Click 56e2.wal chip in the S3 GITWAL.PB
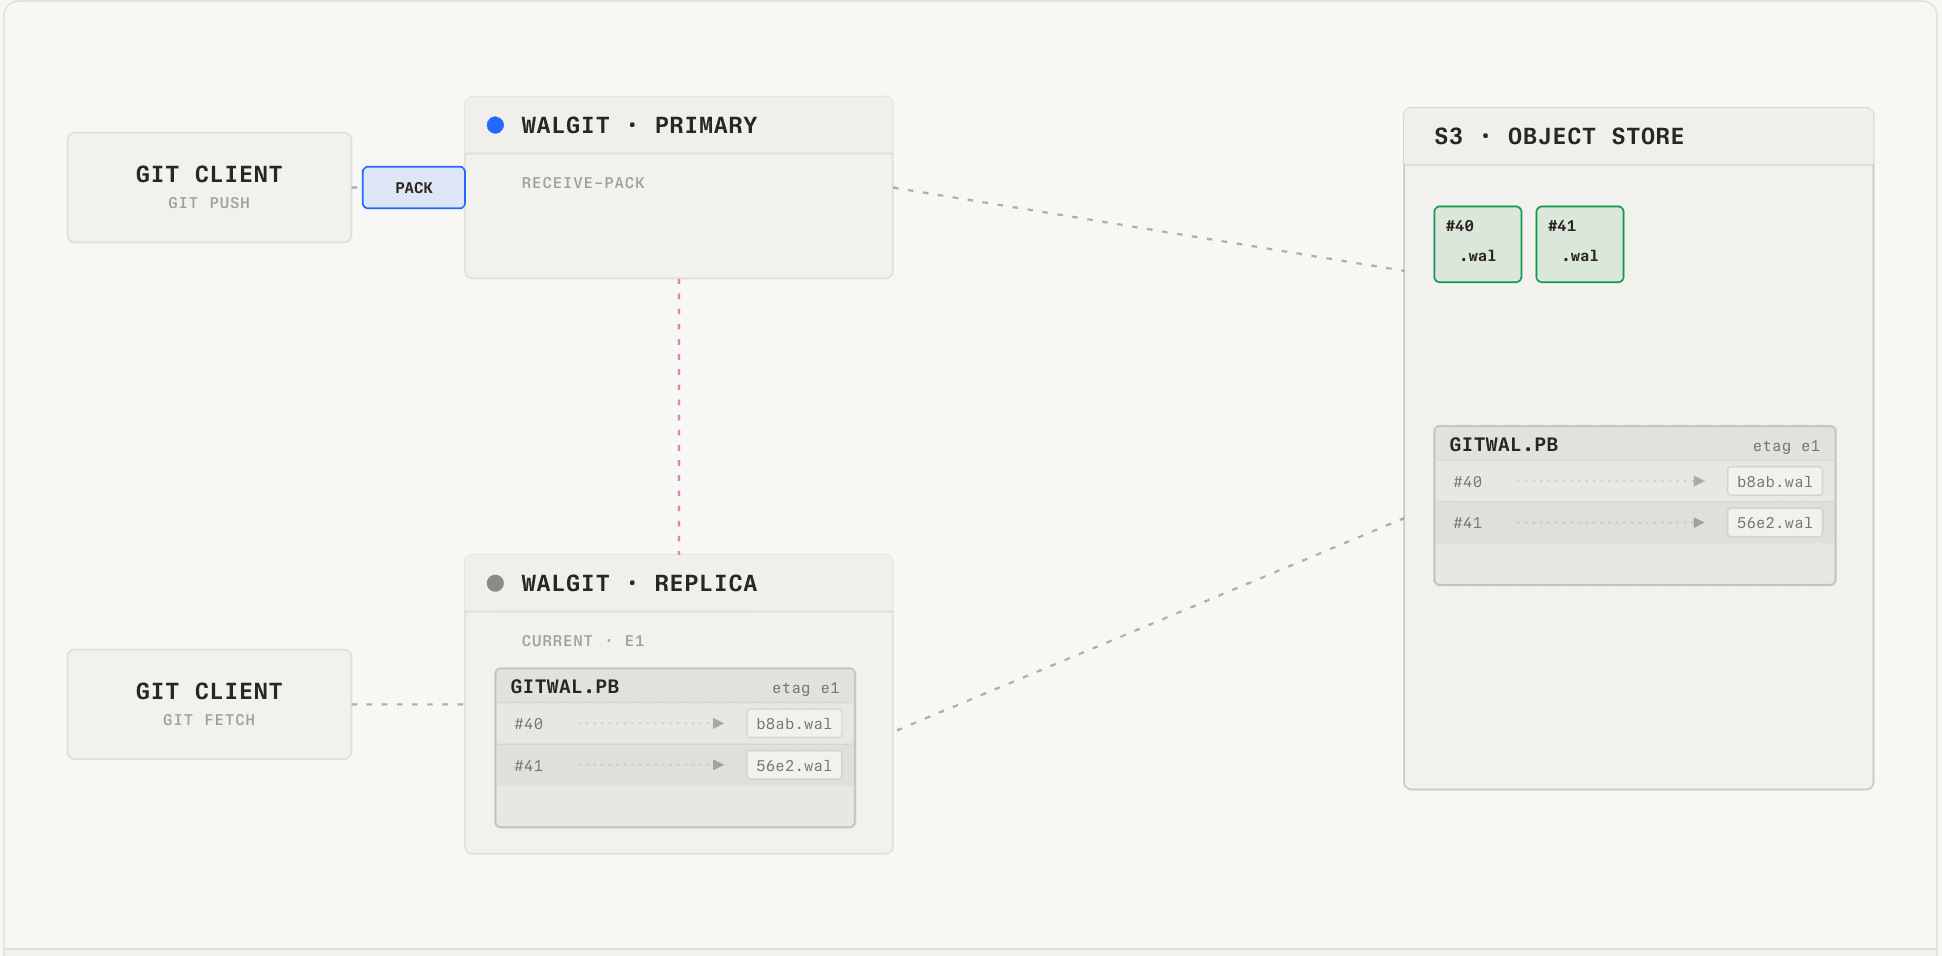 pos(1775,522)
